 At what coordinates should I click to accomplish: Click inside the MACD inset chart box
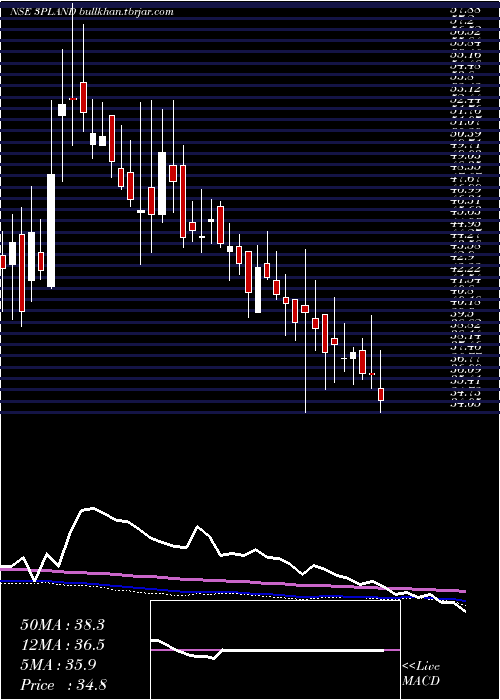275,650
